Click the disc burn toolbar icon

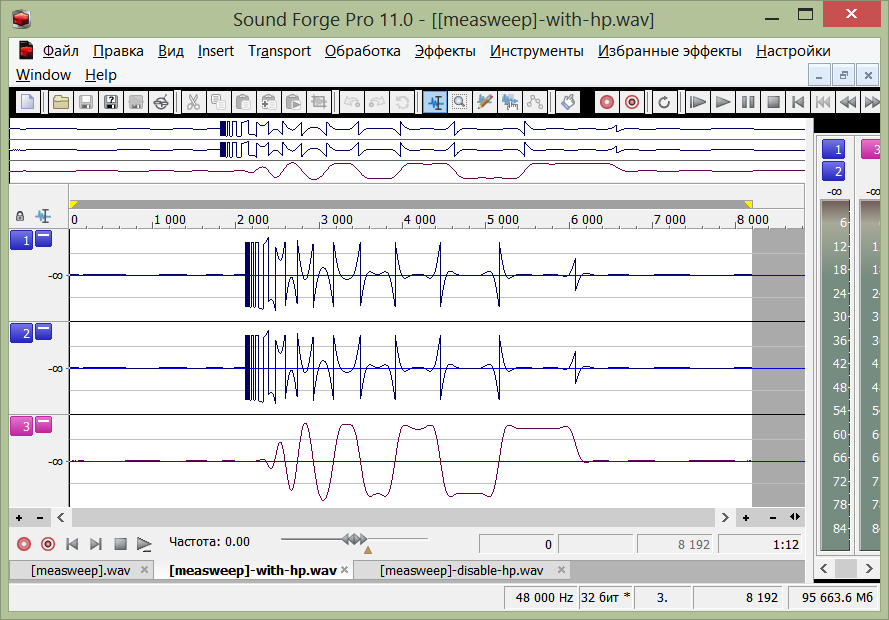tap(161, 103)
